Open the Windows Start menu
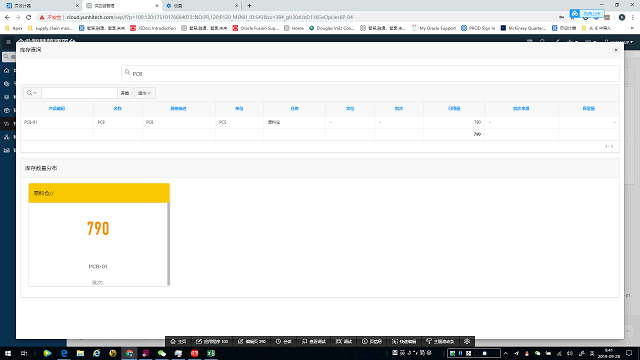Image resolution: width=640 pixels, height=360 pixels. click(8, 353)
